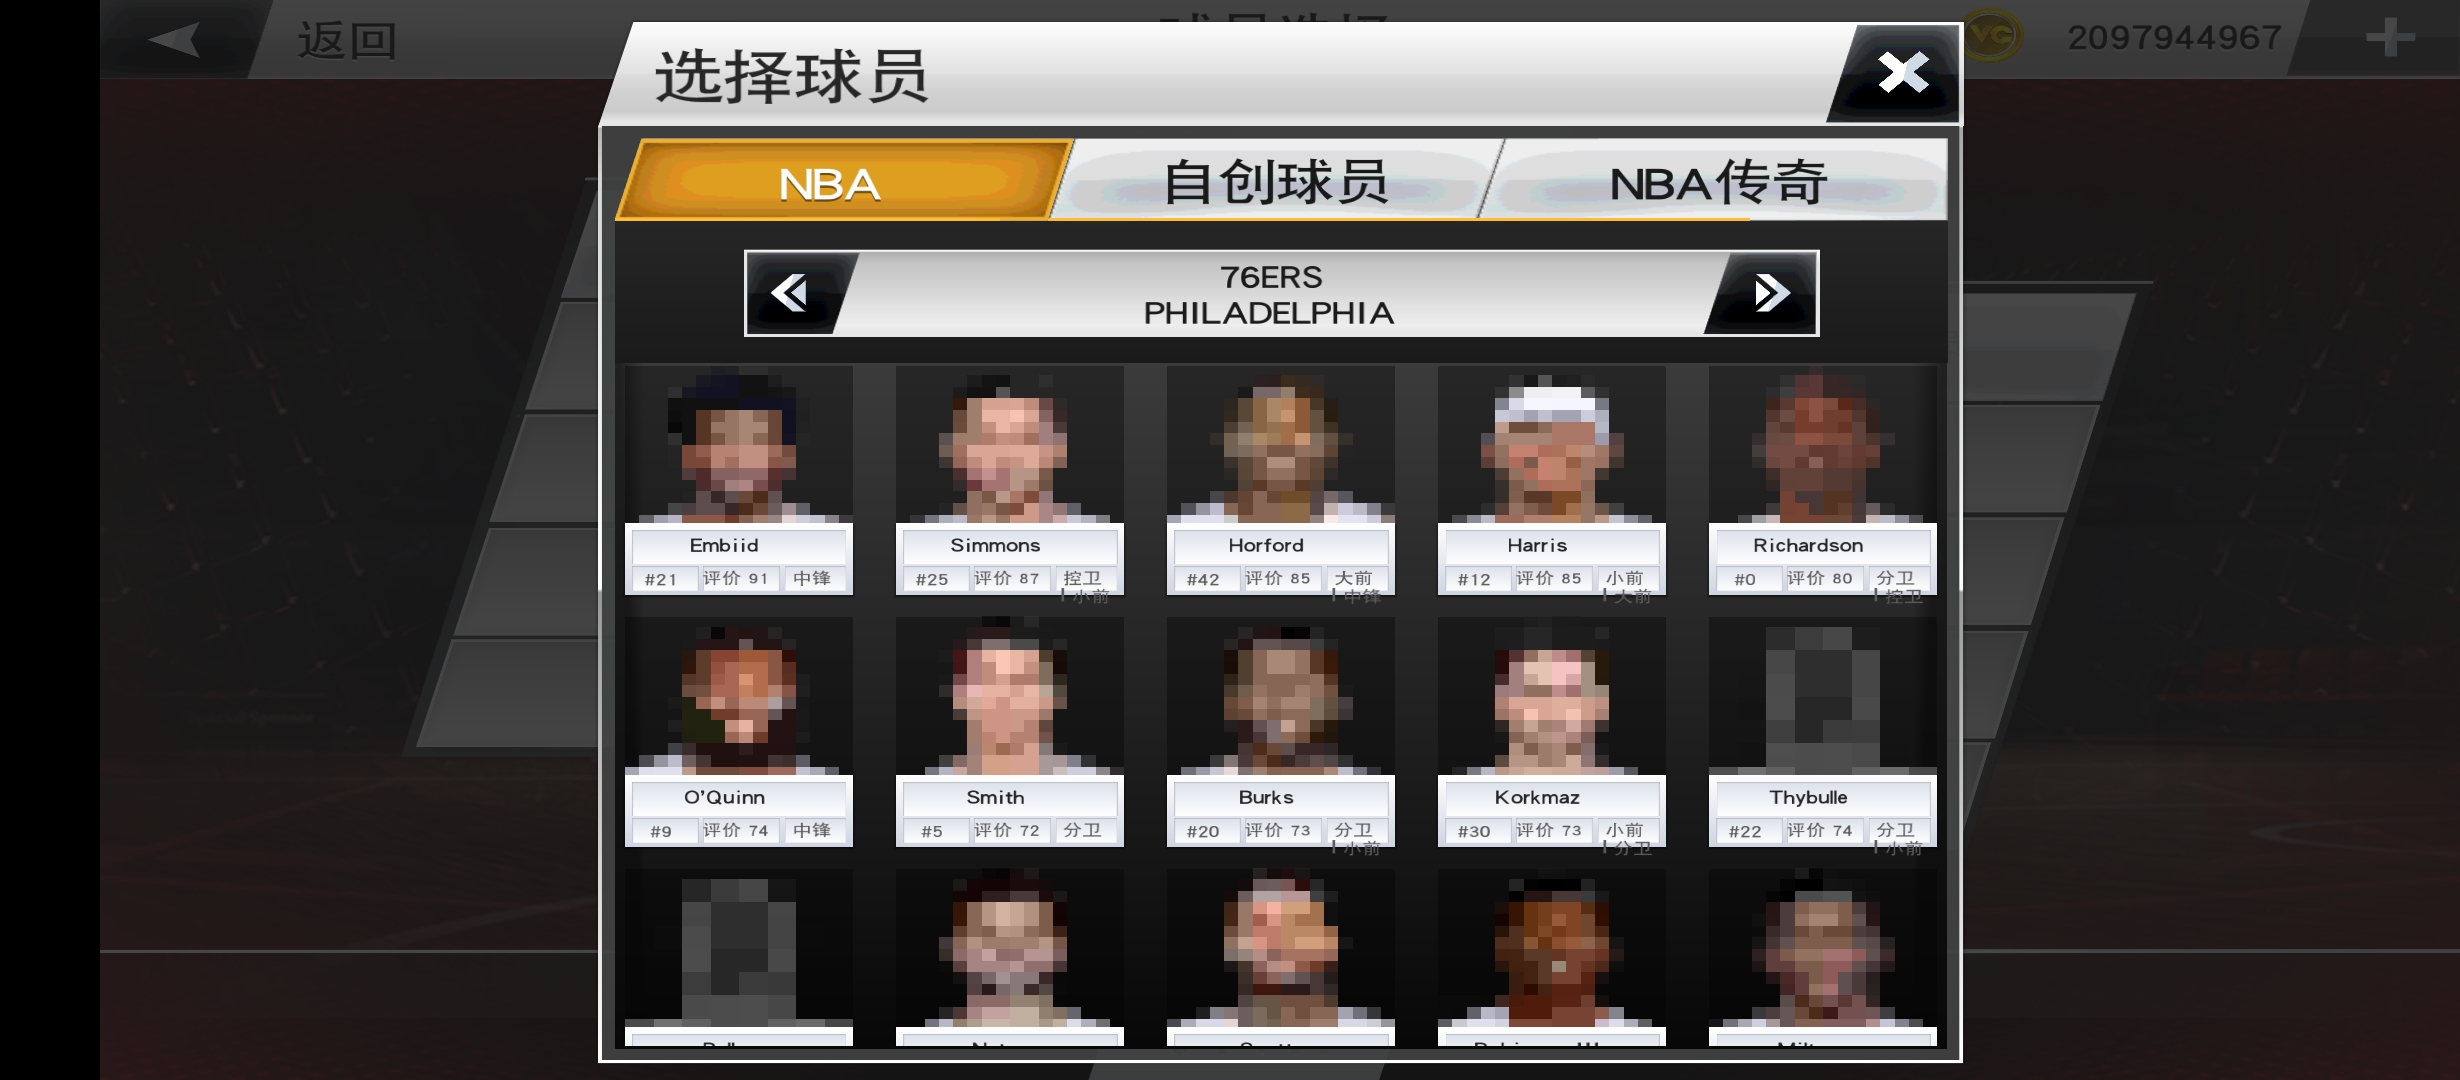Choose Horford's portrait card
Image resolution: width=2460 pixels, height=1080 pixels.
(x=1281, y=480)
